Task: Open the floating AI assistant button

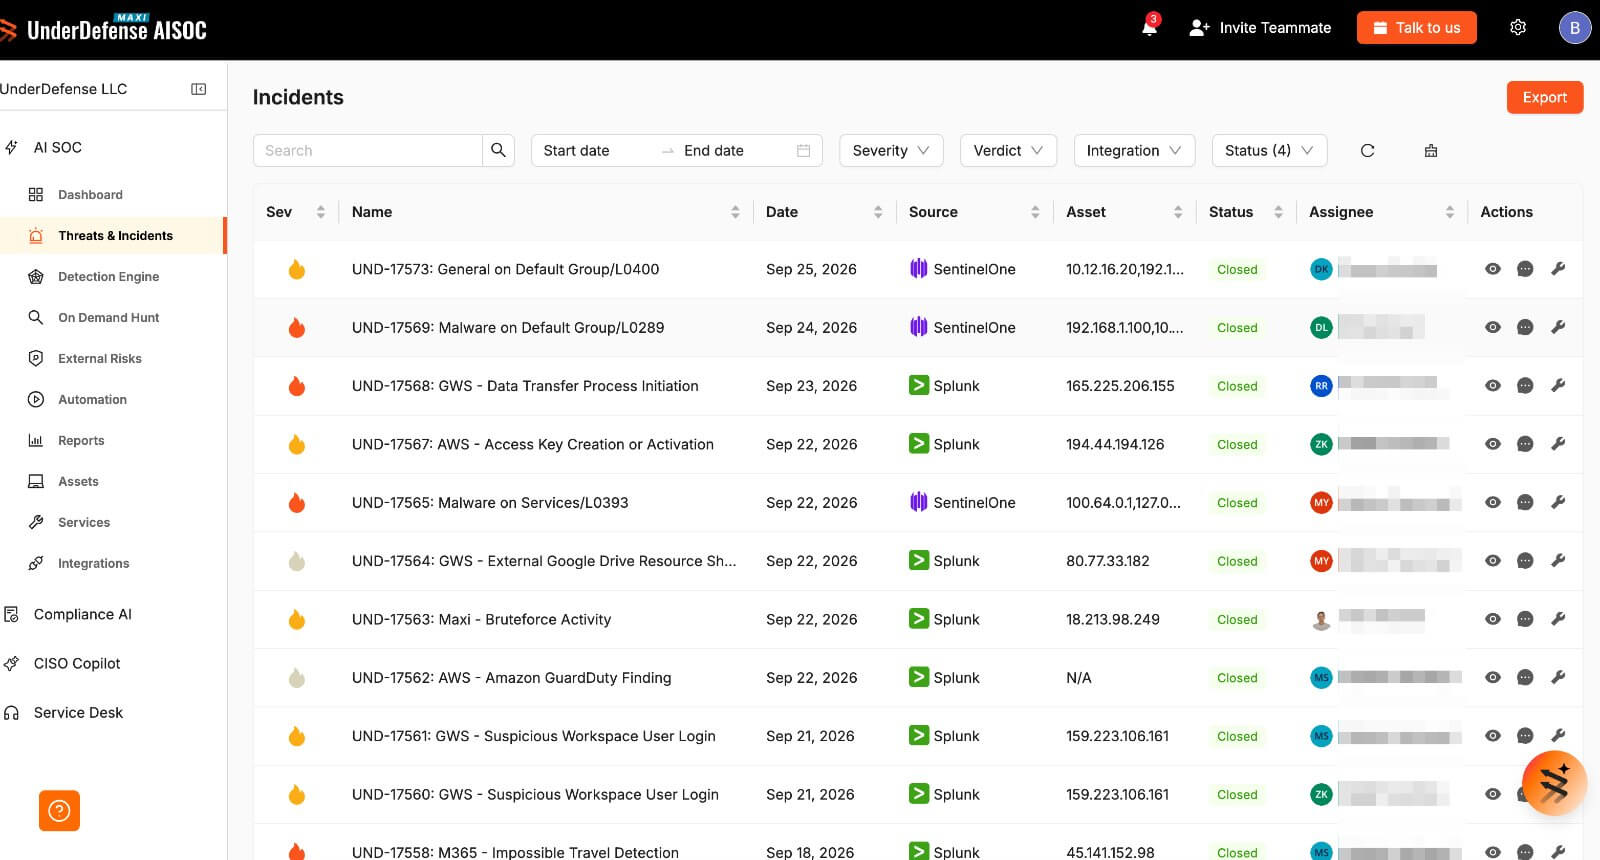Action: [x=1554, y=783]
